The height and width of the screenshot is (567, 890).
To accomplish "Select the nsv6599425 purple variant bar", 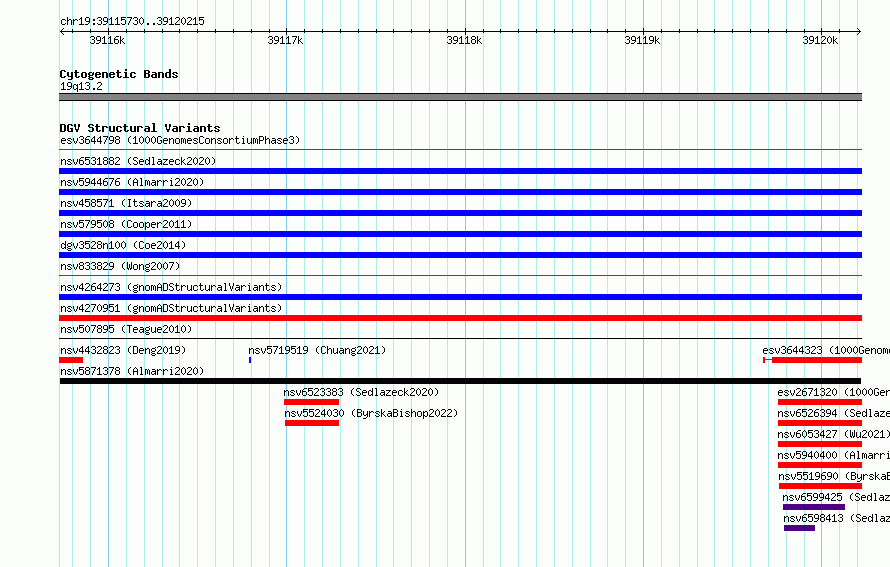I will pyautogui.click(x=814, y=507).
